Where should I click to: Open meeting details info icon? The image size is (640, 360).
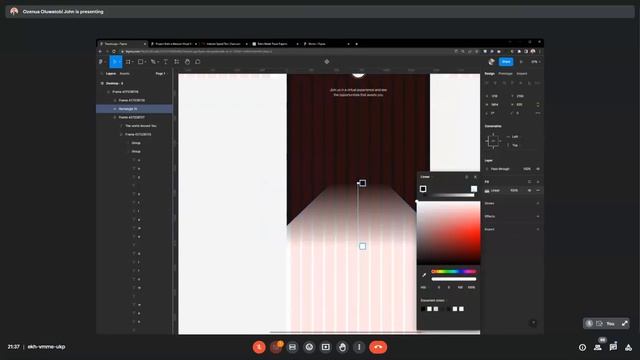click(582, 347)
